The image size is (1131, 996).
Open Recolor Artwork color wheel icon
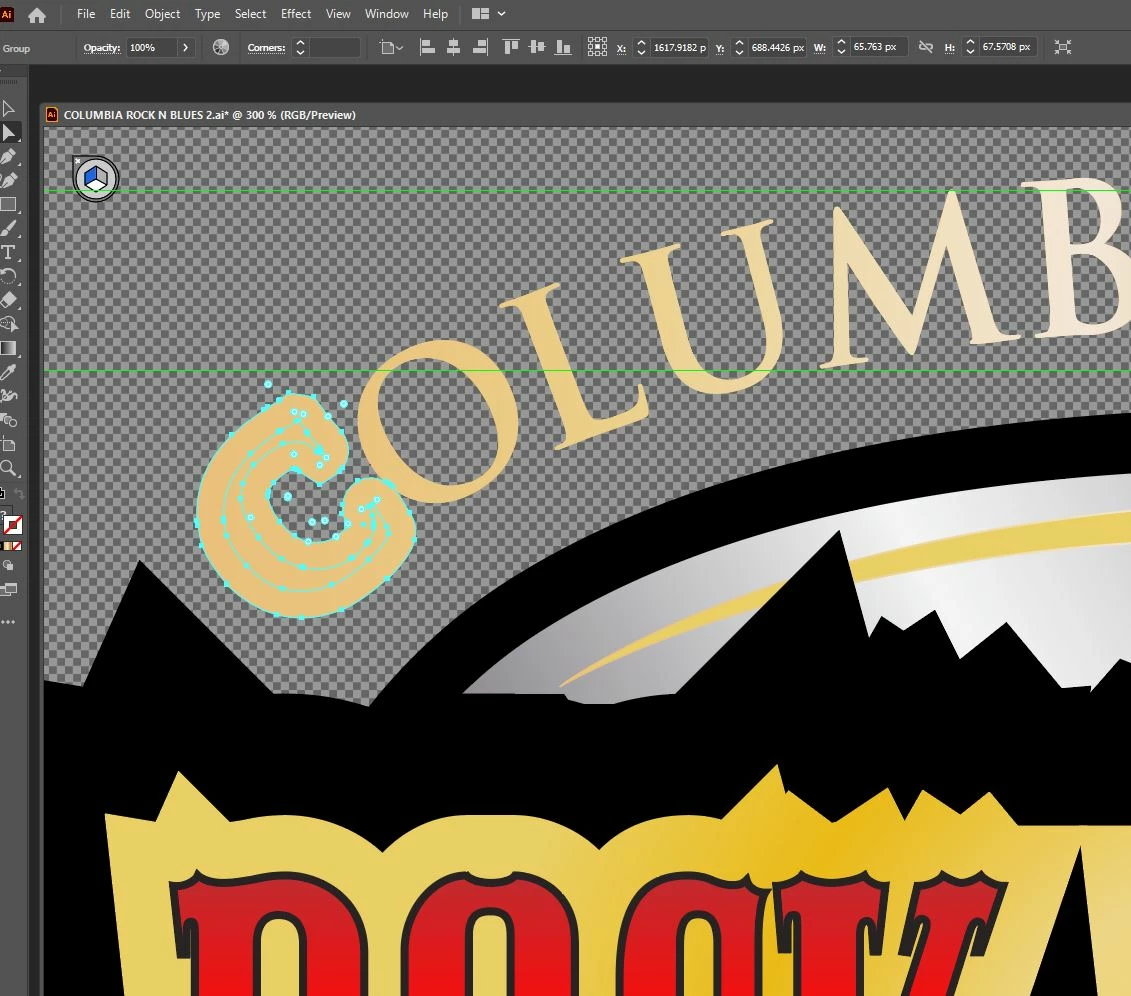pyautogui.click(x=221, y=48)
